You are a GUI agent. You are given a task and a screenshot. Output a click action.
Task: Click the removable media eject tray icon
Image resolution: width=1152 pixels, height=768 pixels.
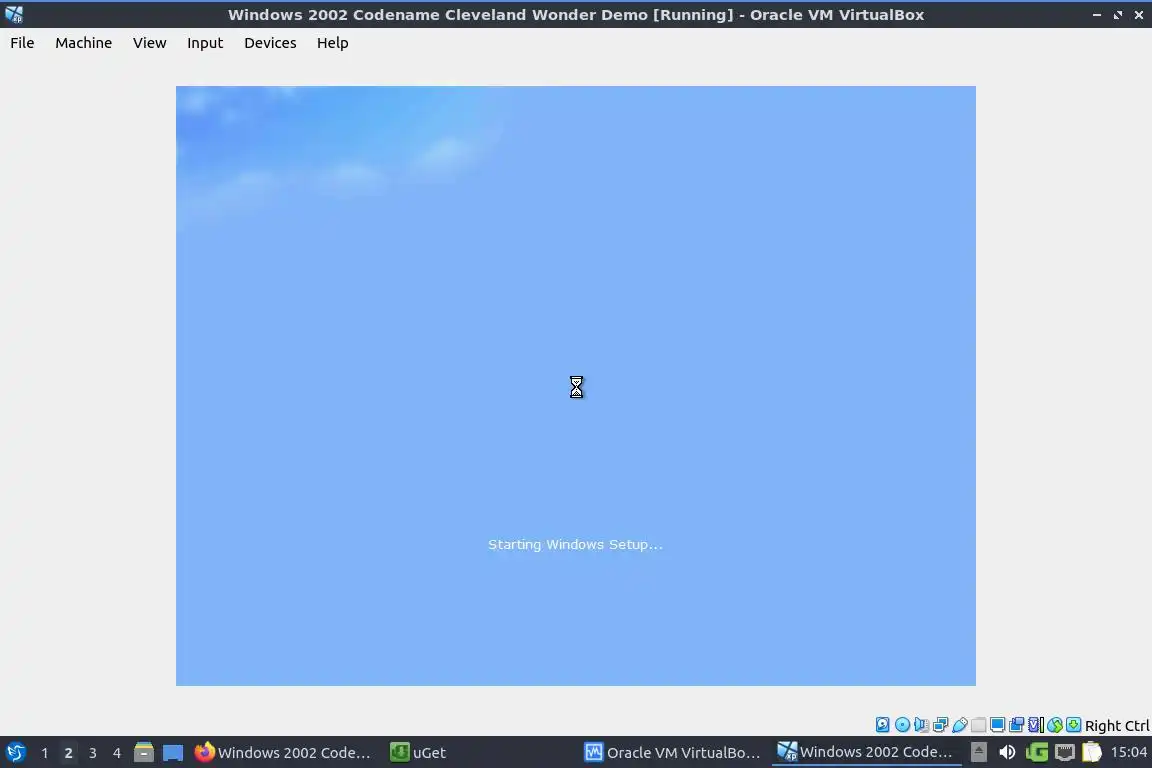click(979, 752)
